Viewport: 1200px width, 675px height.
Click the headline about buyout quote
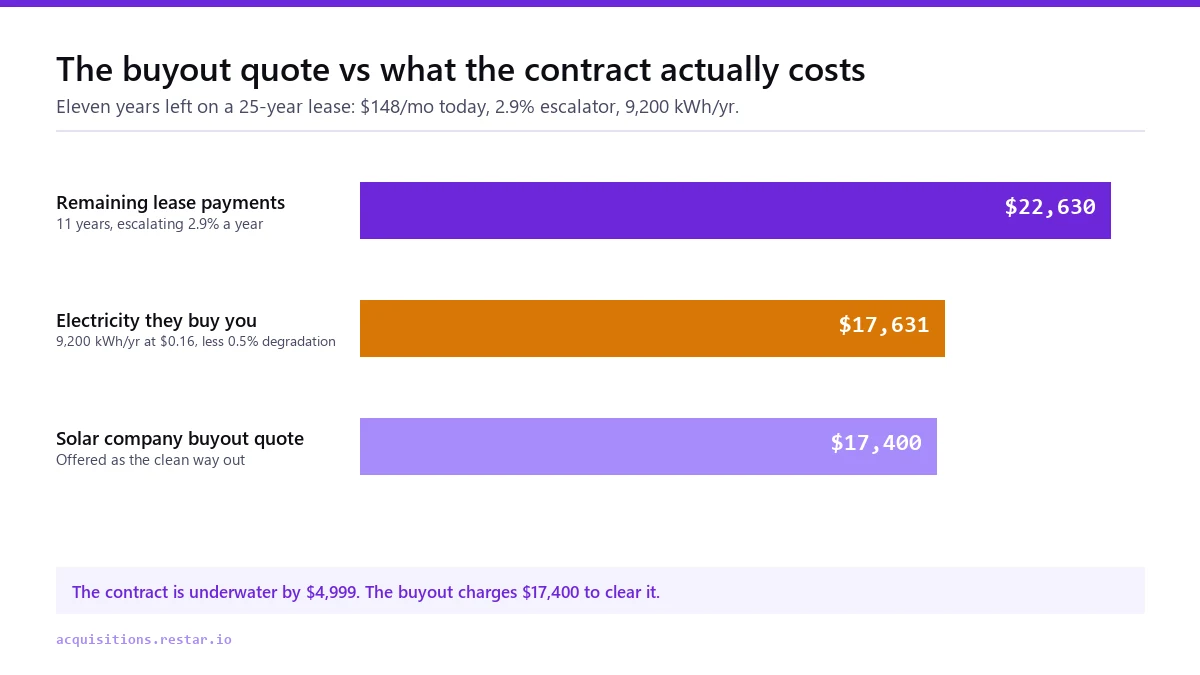(461, 70)
